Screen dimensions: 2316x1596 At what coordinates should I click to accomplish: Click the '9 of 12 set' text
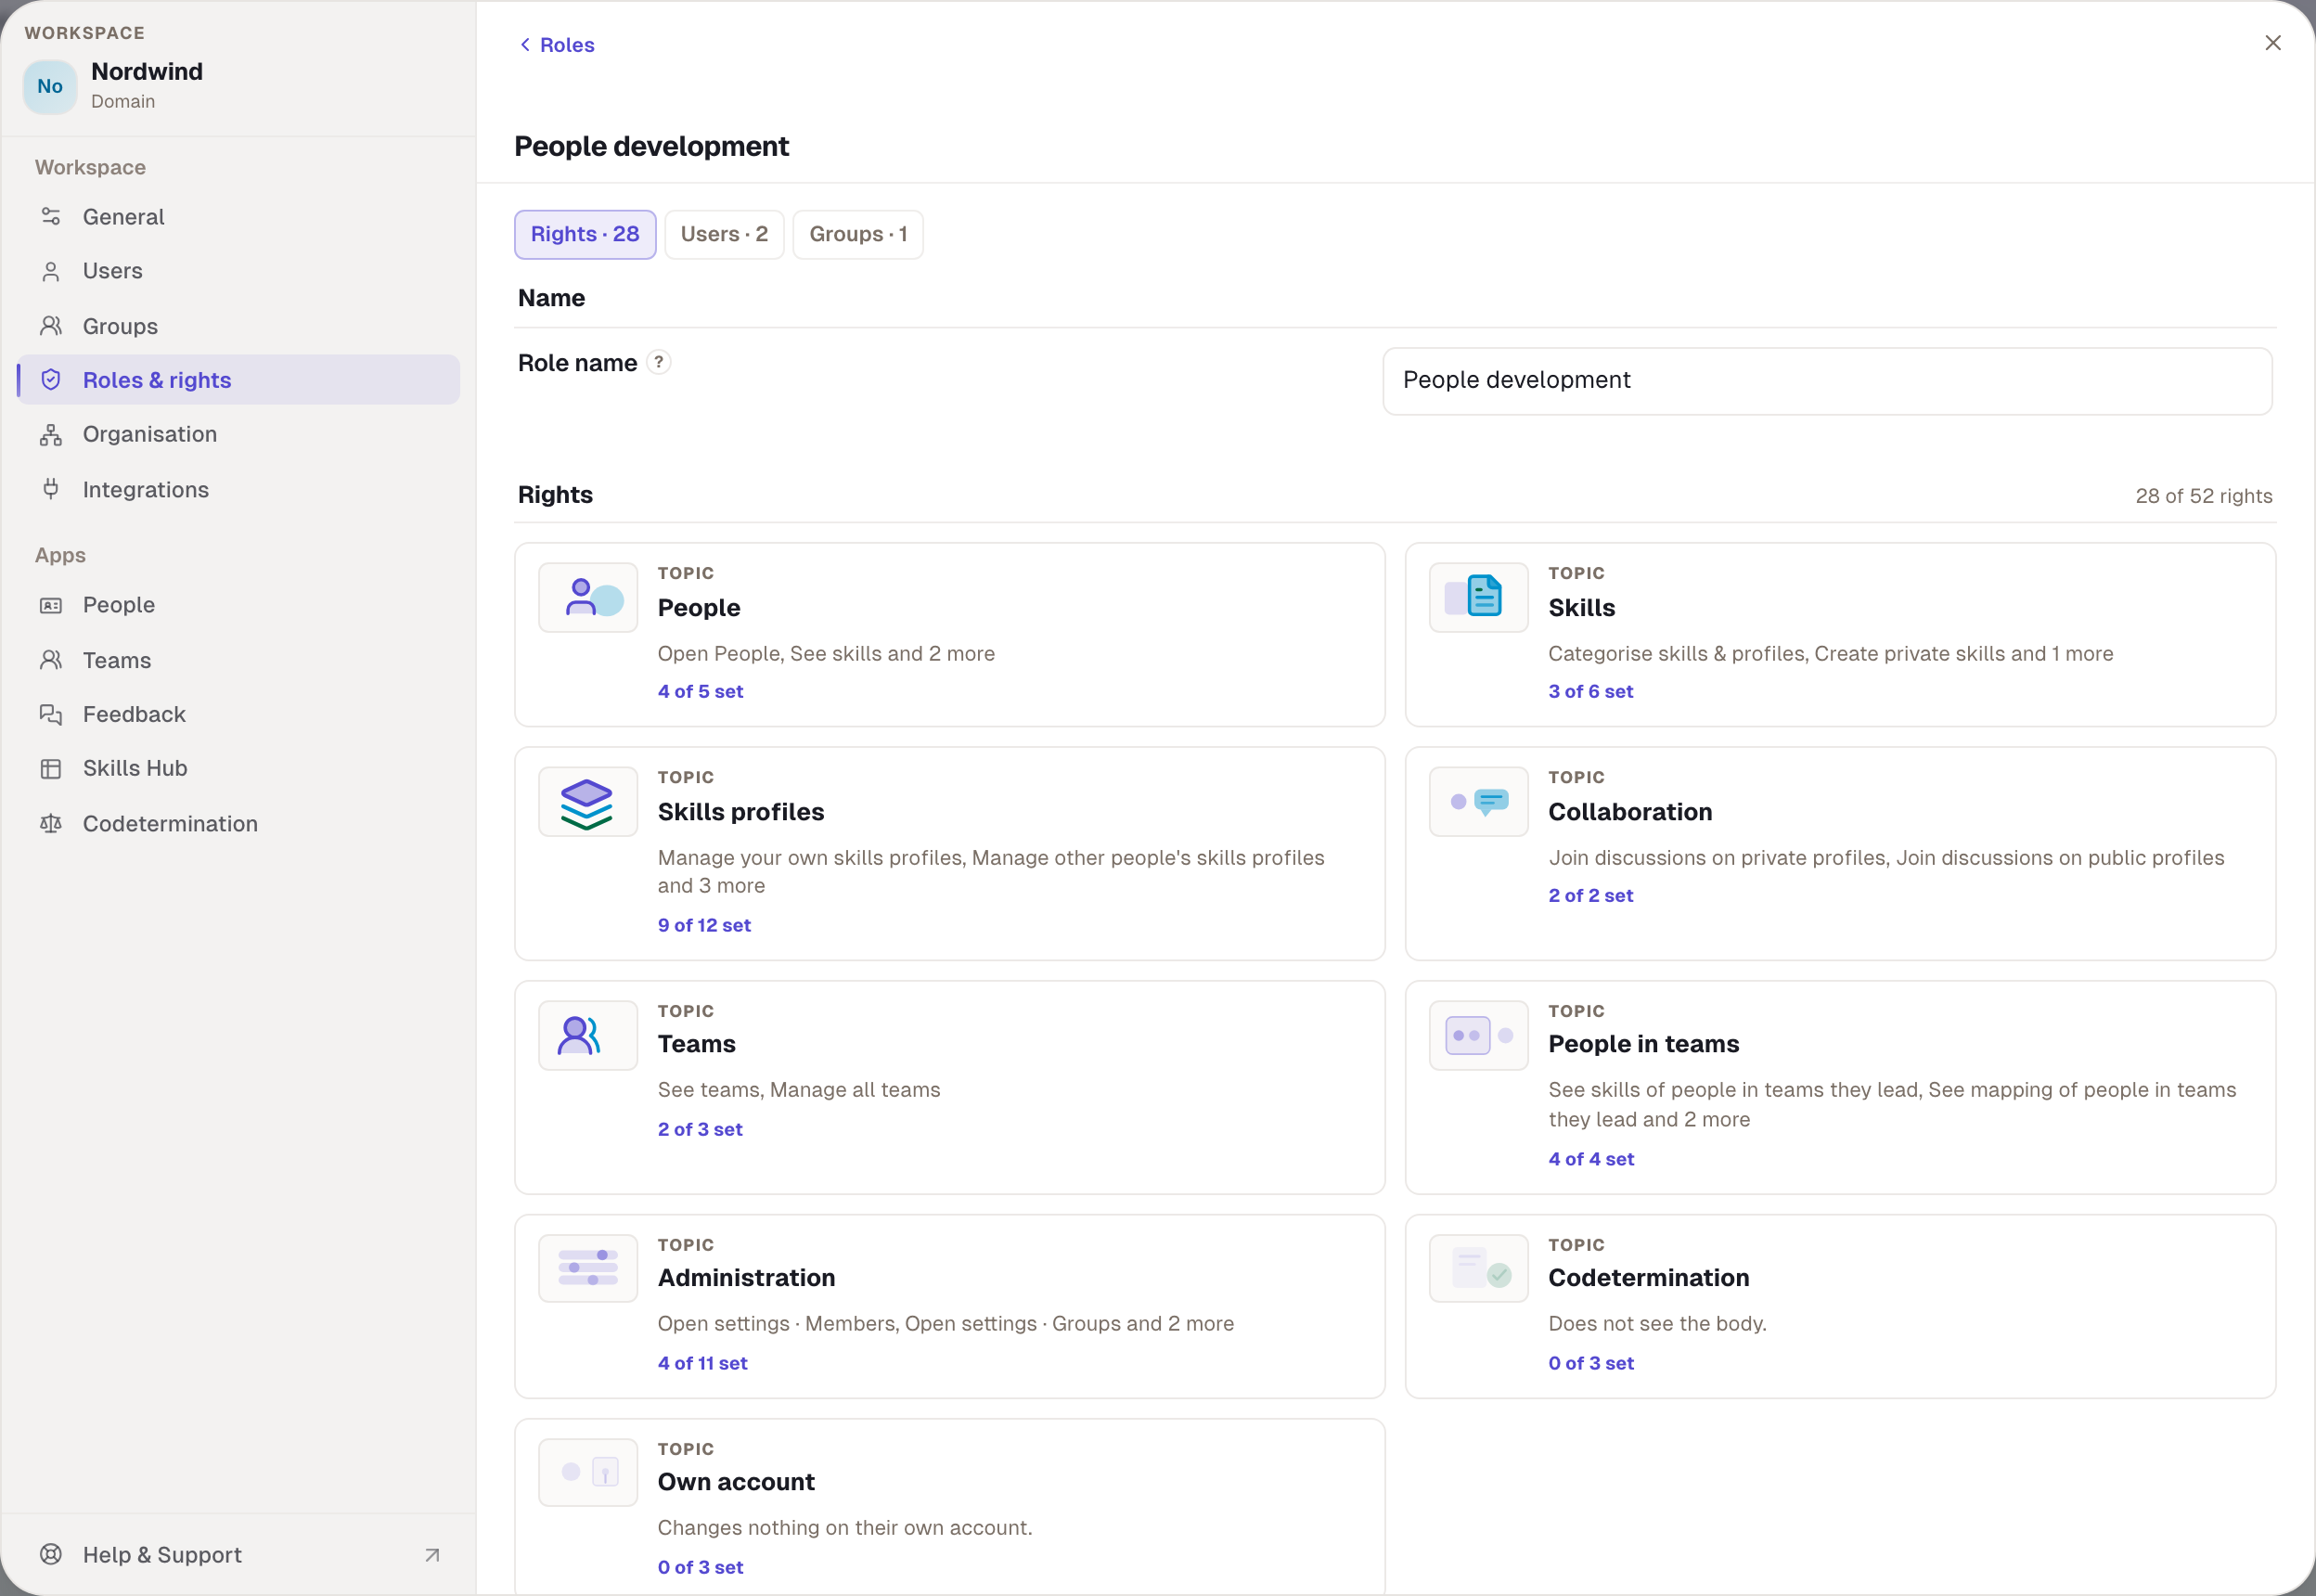704,925
